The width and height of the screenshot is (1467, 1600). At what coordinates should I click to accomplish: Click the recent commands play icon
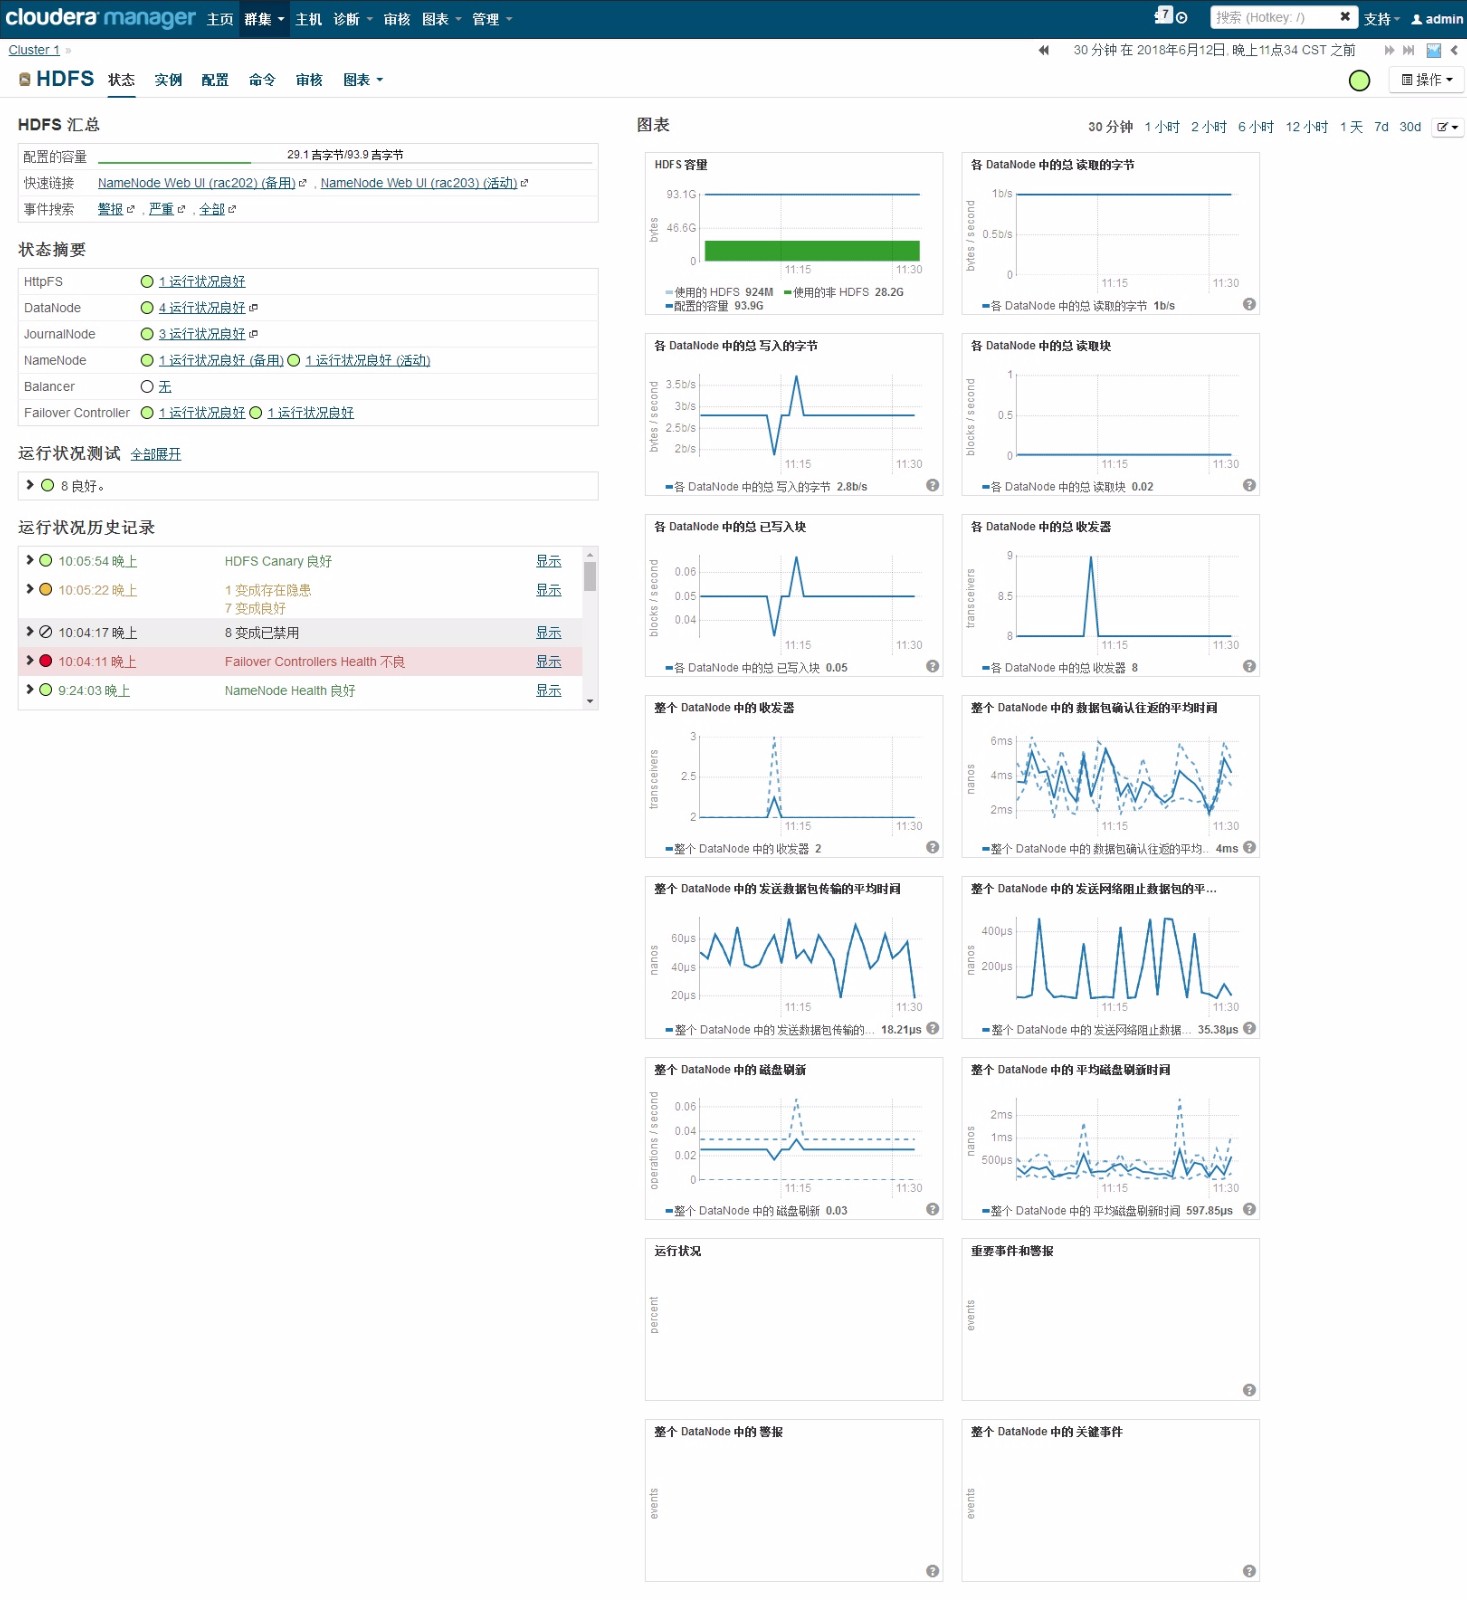1182,18
